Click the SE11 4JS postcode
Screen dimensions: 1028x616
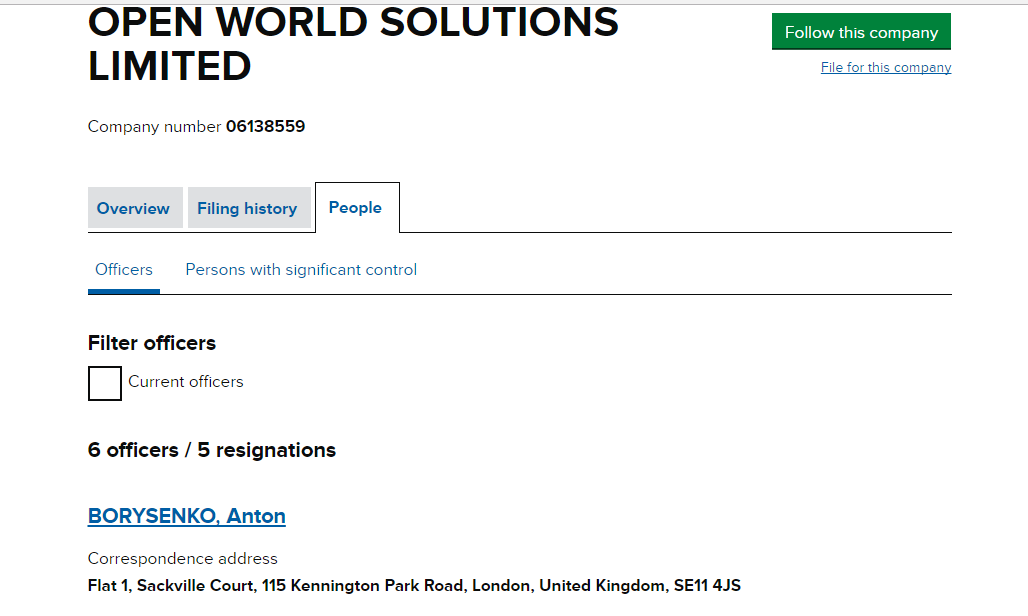pyautogui.click(x=707, y=585)
